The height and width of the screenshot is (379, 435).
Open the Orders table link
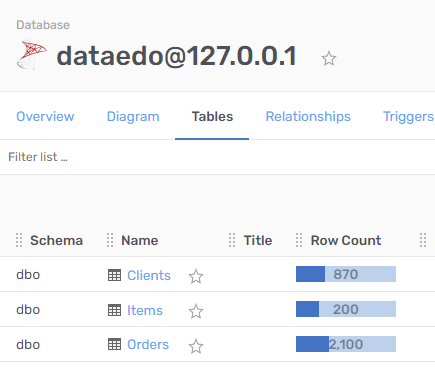(148, 345)
